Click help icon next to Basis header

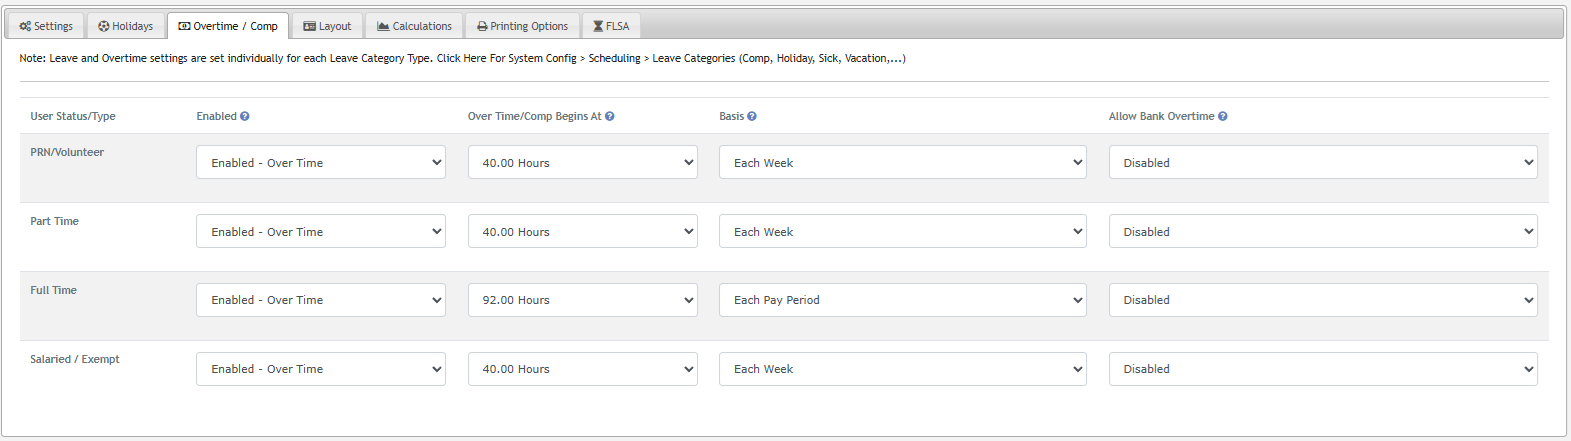(752, 116)
